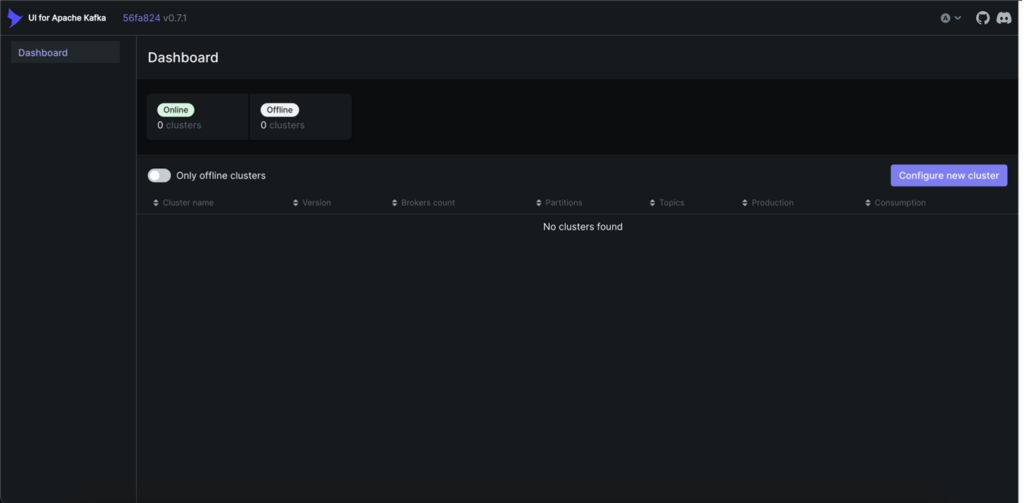Sort table by Production column header
The image size is (1024, 503).
click(x=772, y=203)
